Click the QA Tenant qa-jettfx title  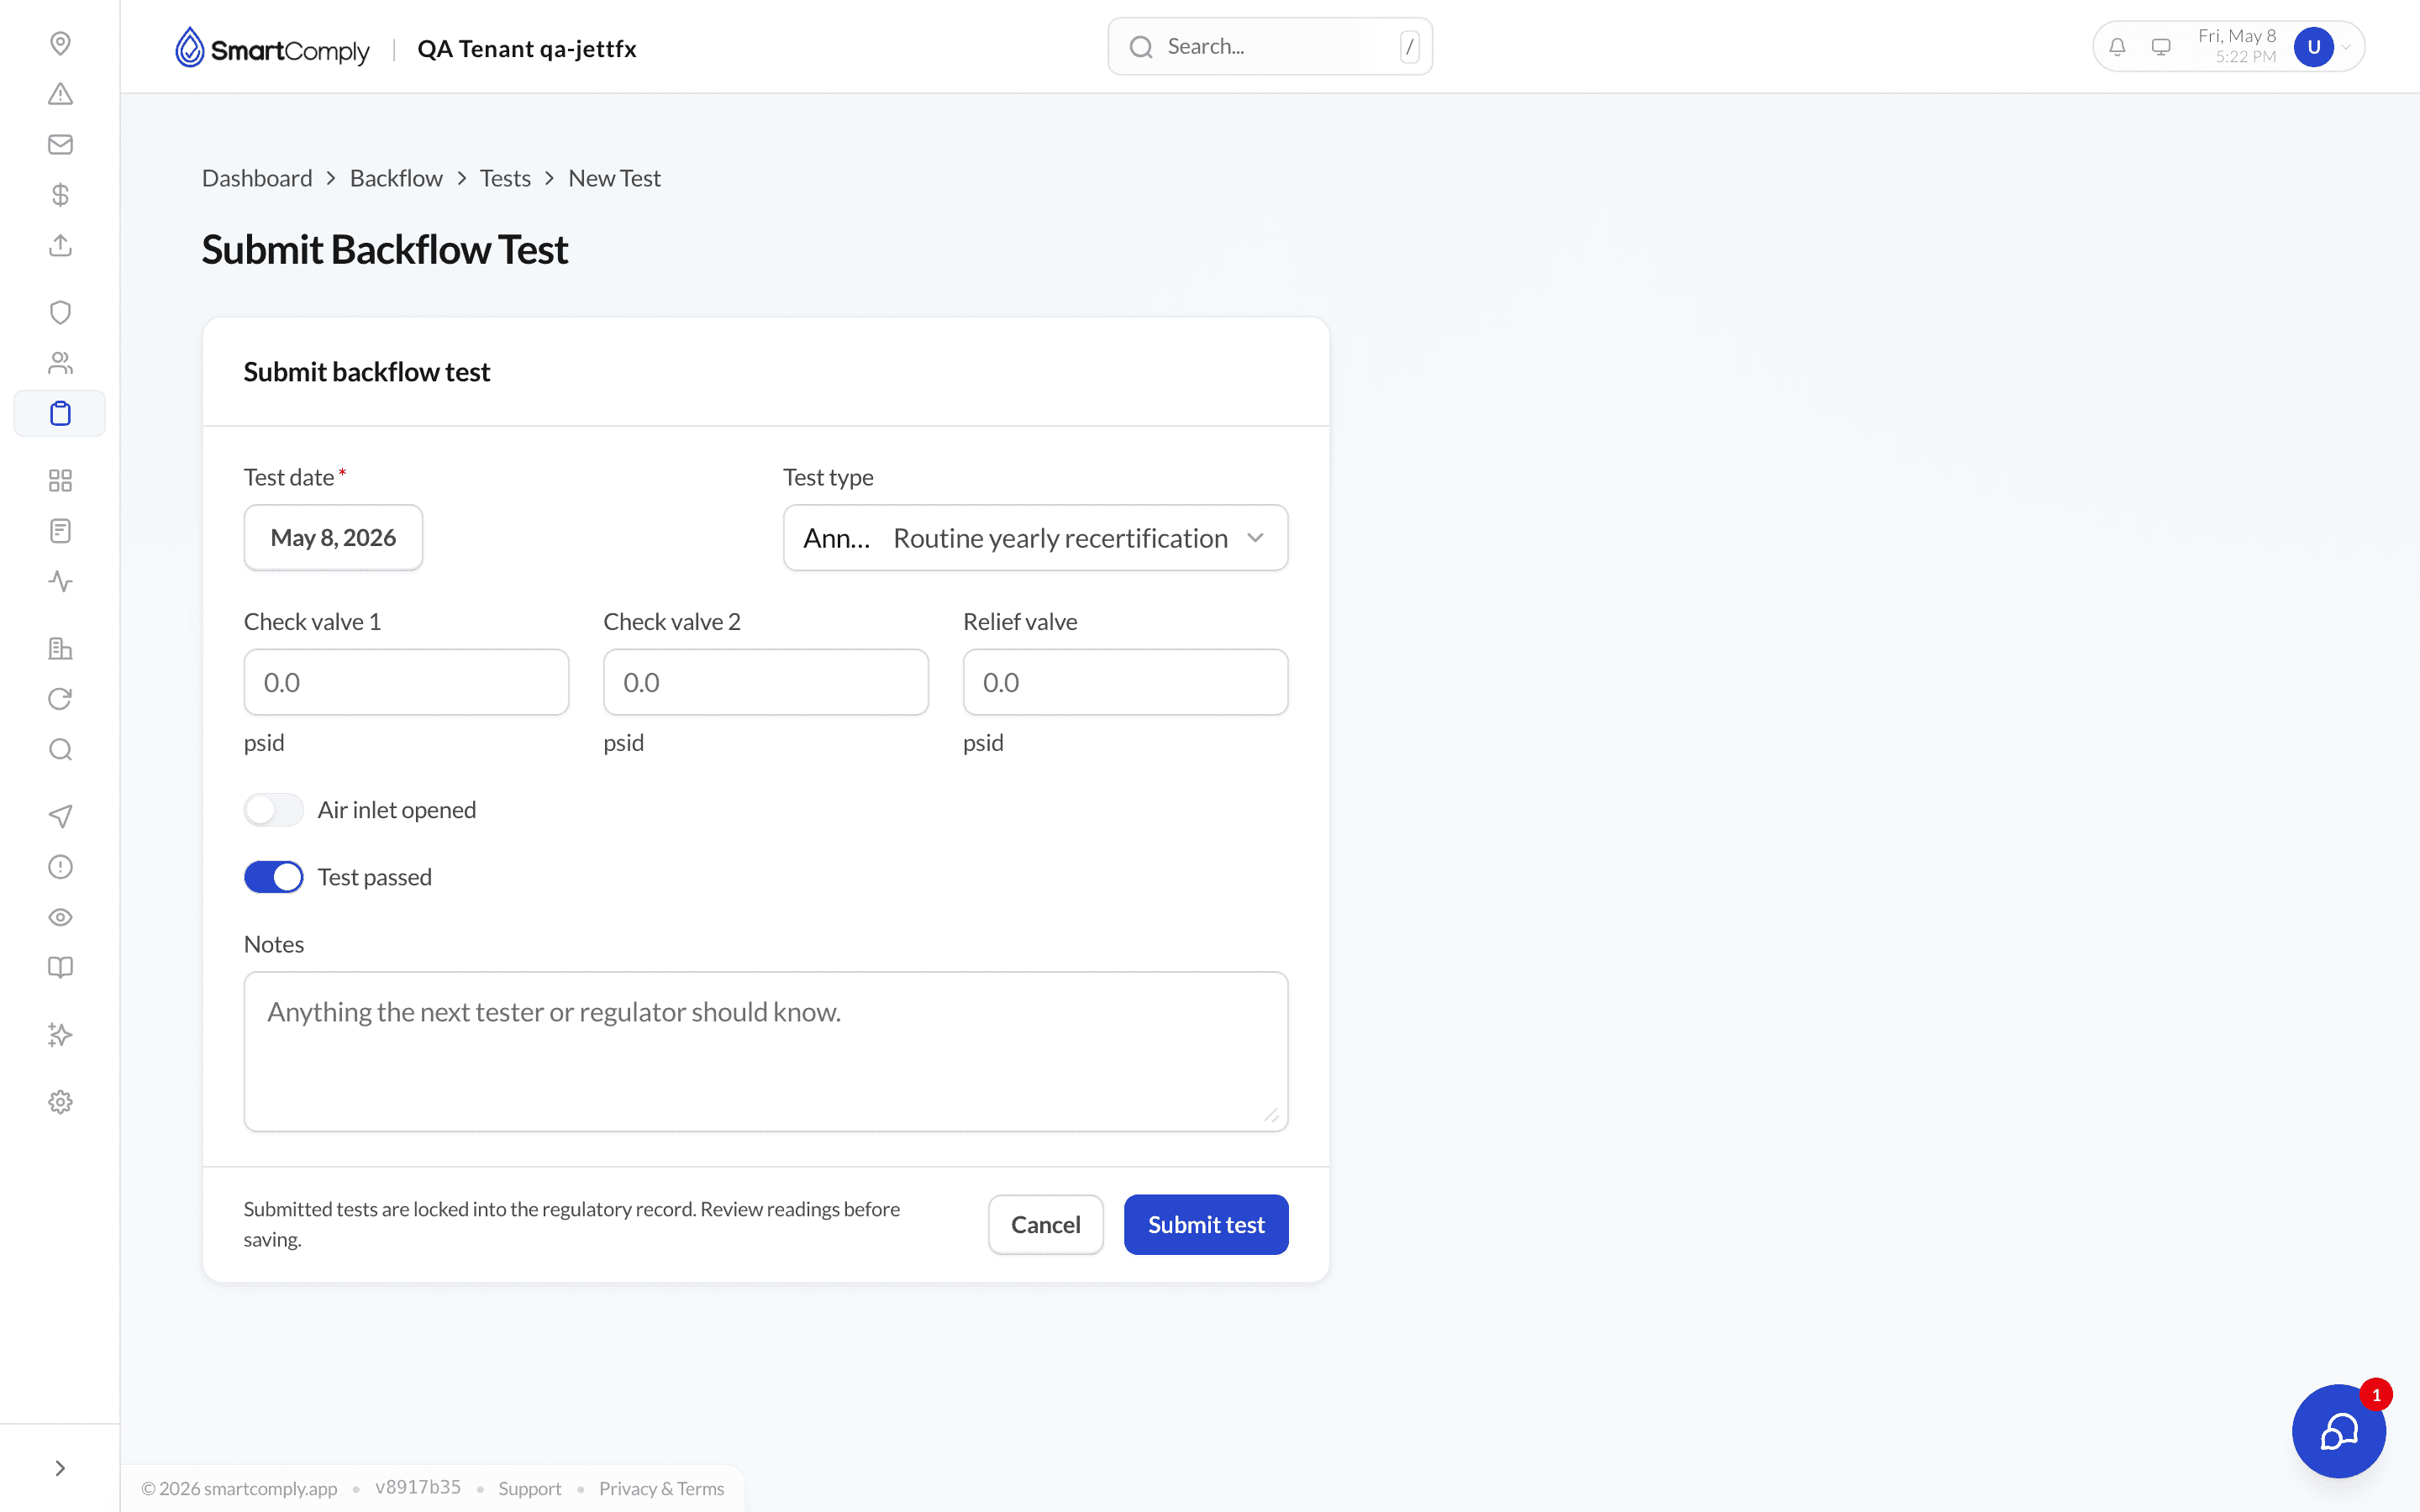(x=527, y=49)
